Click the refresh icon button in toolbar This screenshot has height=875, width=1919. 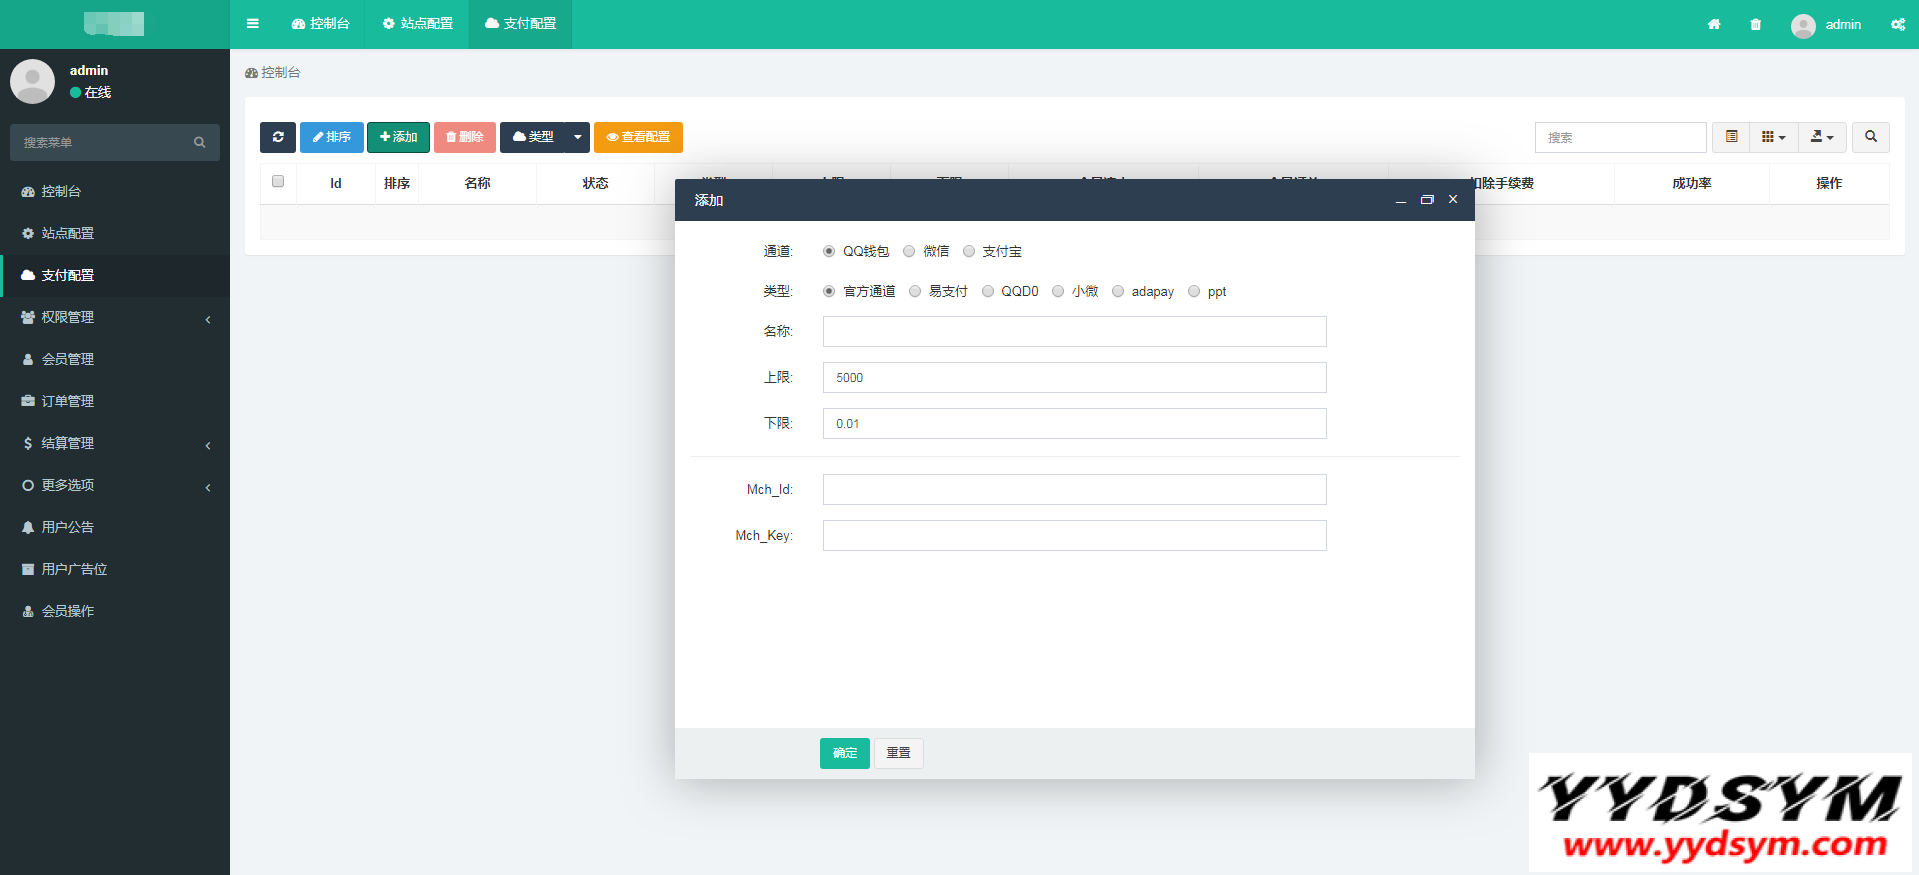278,137
